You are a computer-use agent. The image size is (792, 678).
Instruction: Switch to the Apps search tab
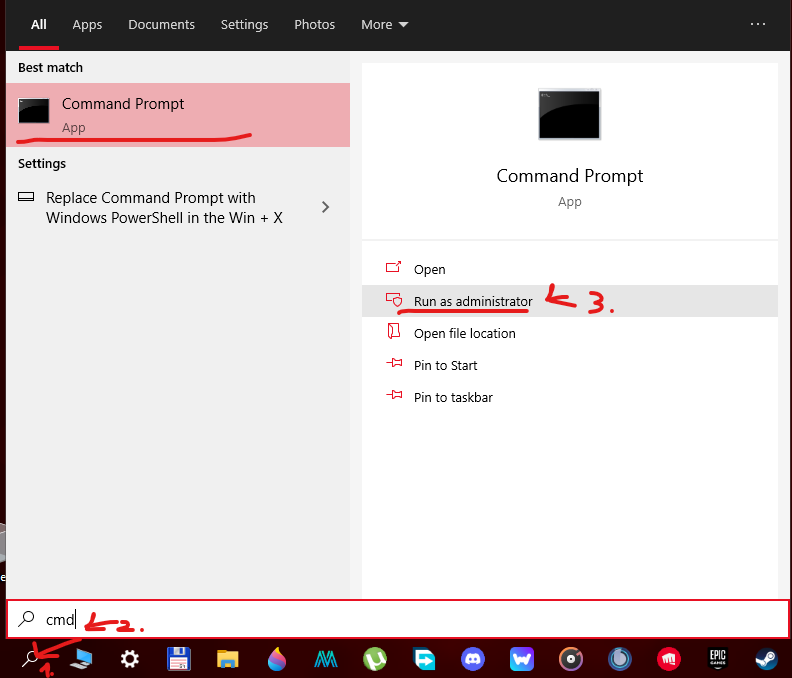point(87,24)
